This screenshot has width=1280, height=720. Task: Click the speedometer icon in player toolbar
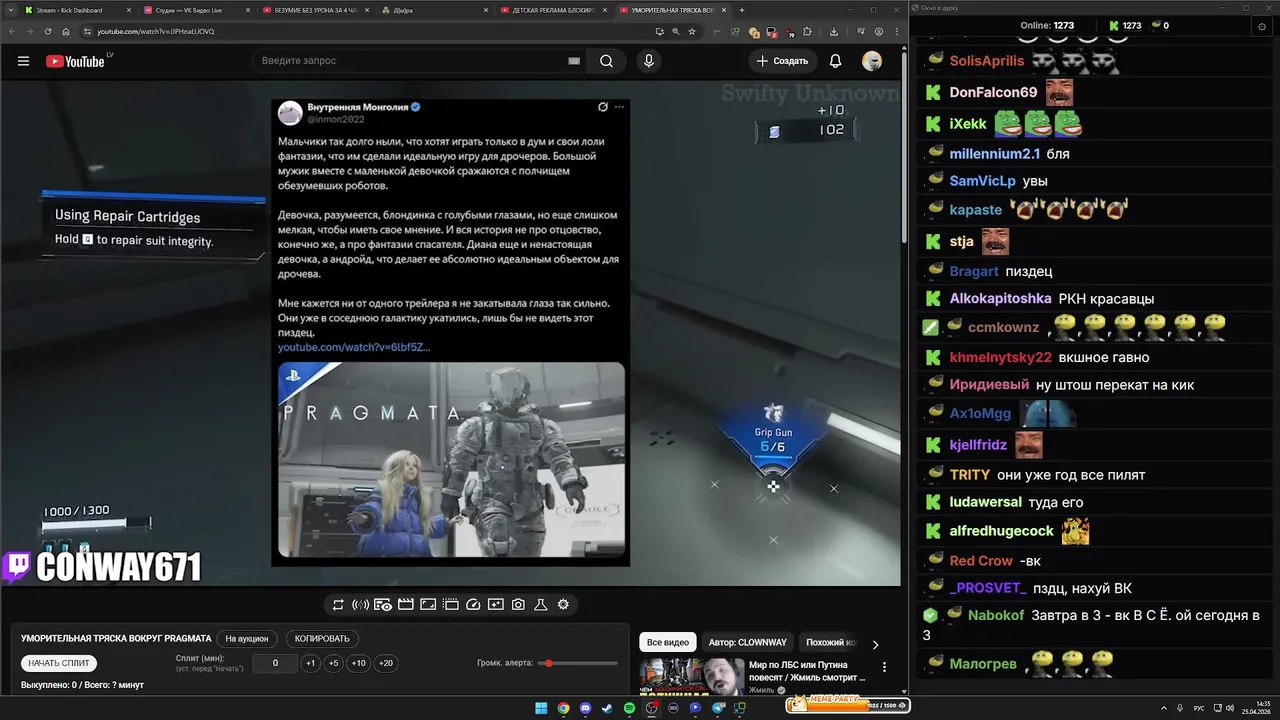[474, 605]
